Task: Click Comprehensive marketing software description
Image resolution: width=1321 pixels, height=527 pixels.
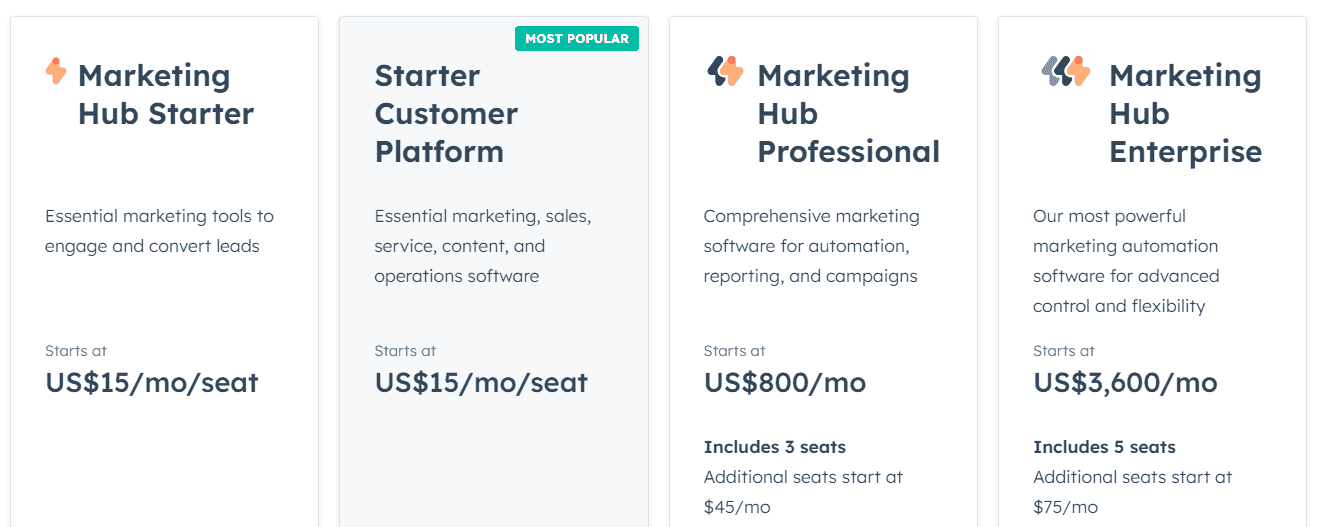Action: tap(811, 246)
